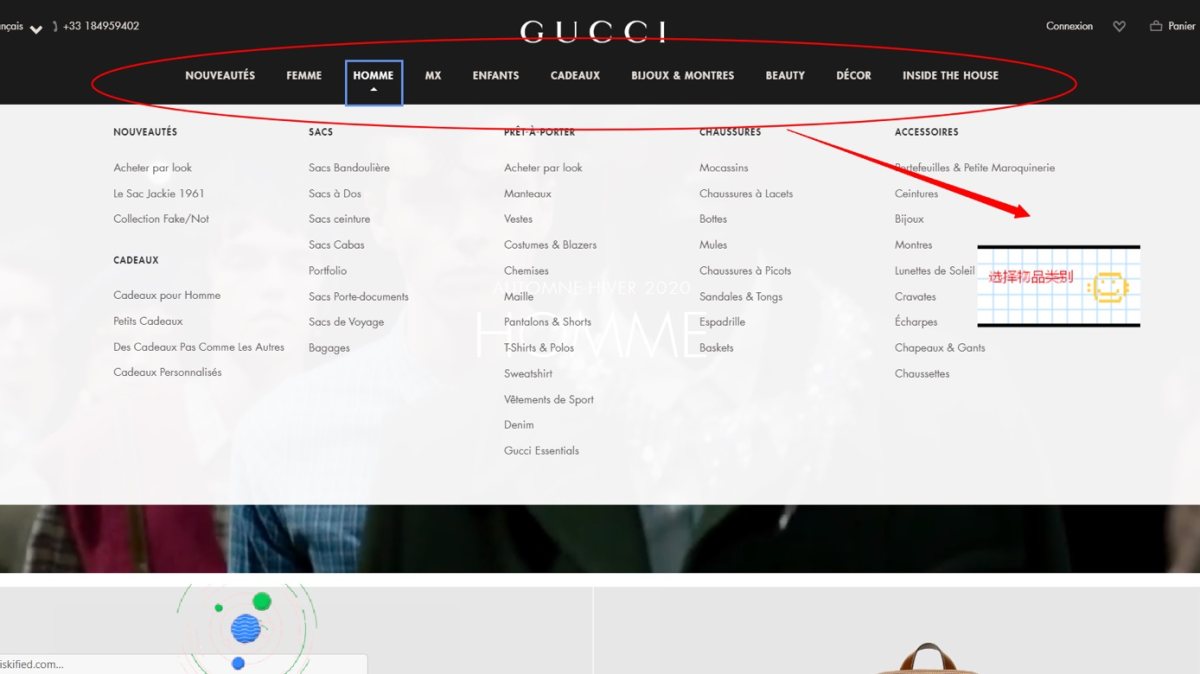Select Chapeaux & Gants
The width and height of the screenshot is (1200, 674).
(x=940, y=348)
